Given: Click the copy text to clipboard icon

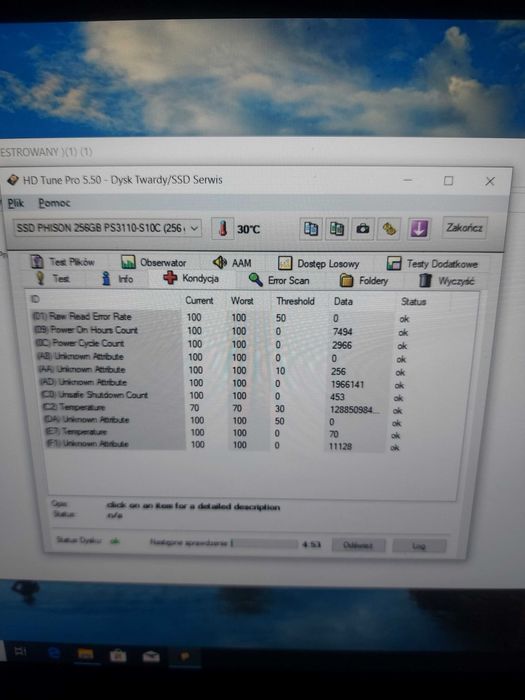Looking at the screenshot, I should pyautogui.click(x=311, y=229).
